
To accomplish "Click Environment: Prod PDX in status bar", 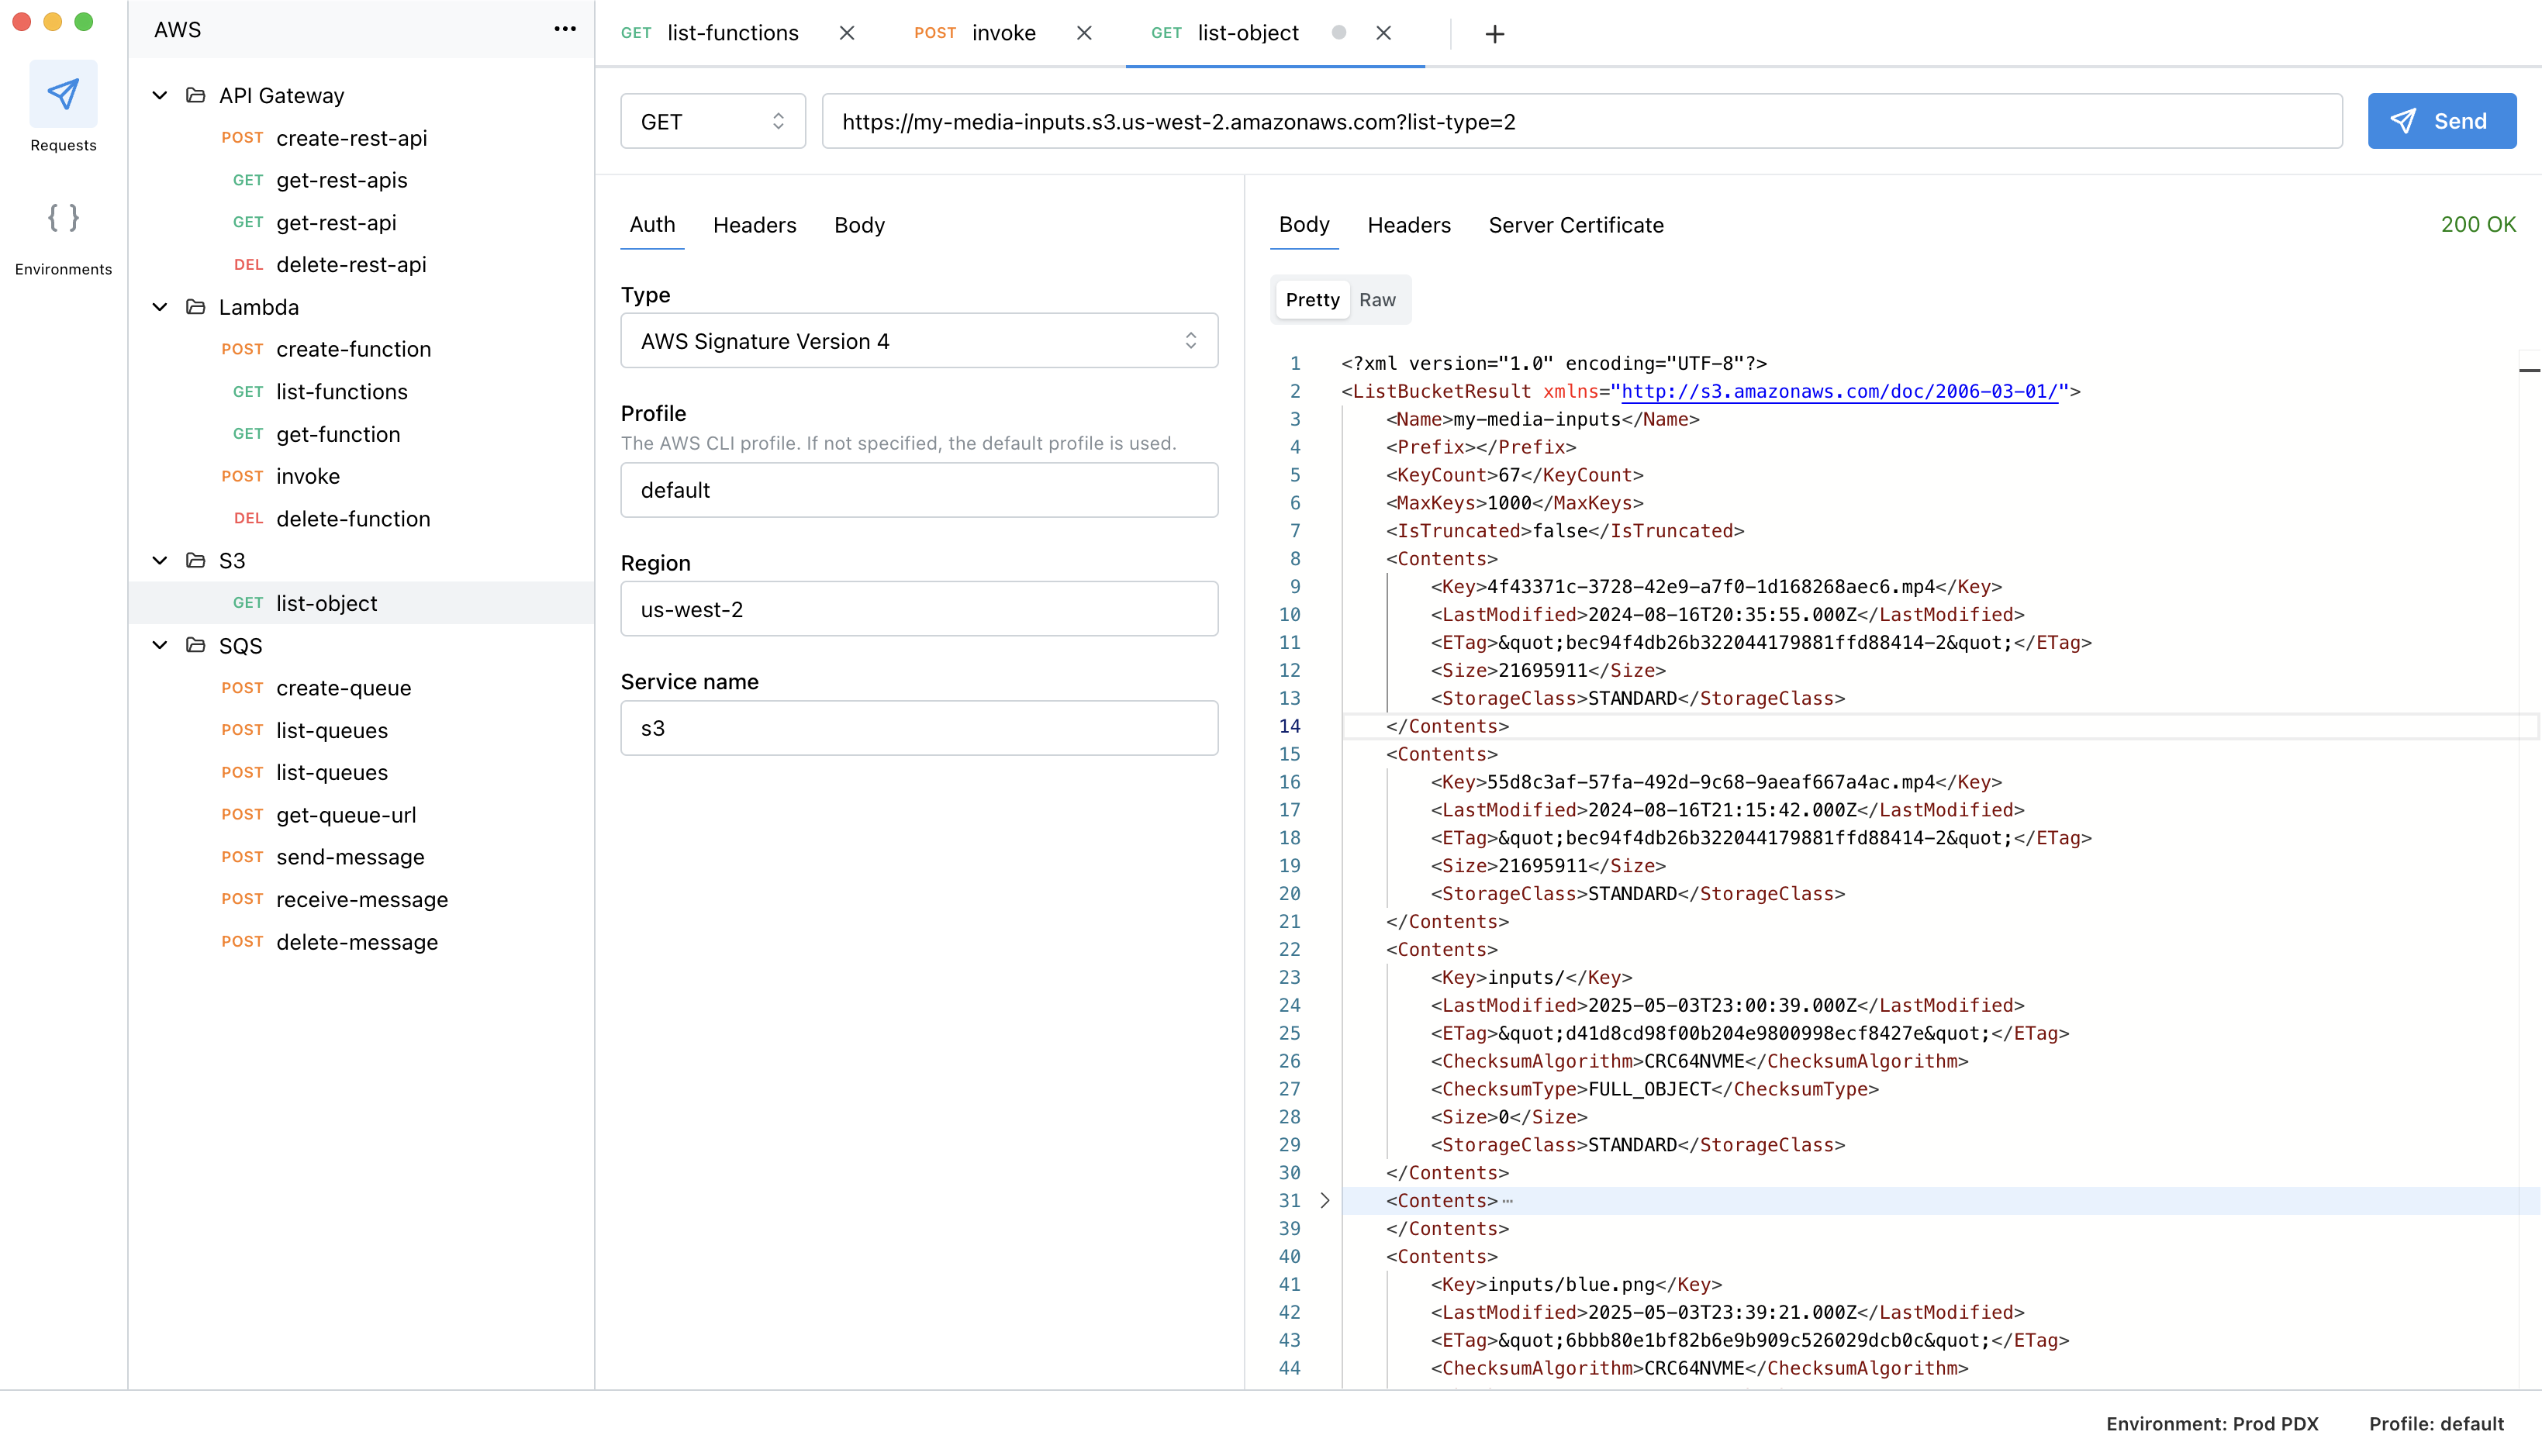I will tap(2212, 1423).
